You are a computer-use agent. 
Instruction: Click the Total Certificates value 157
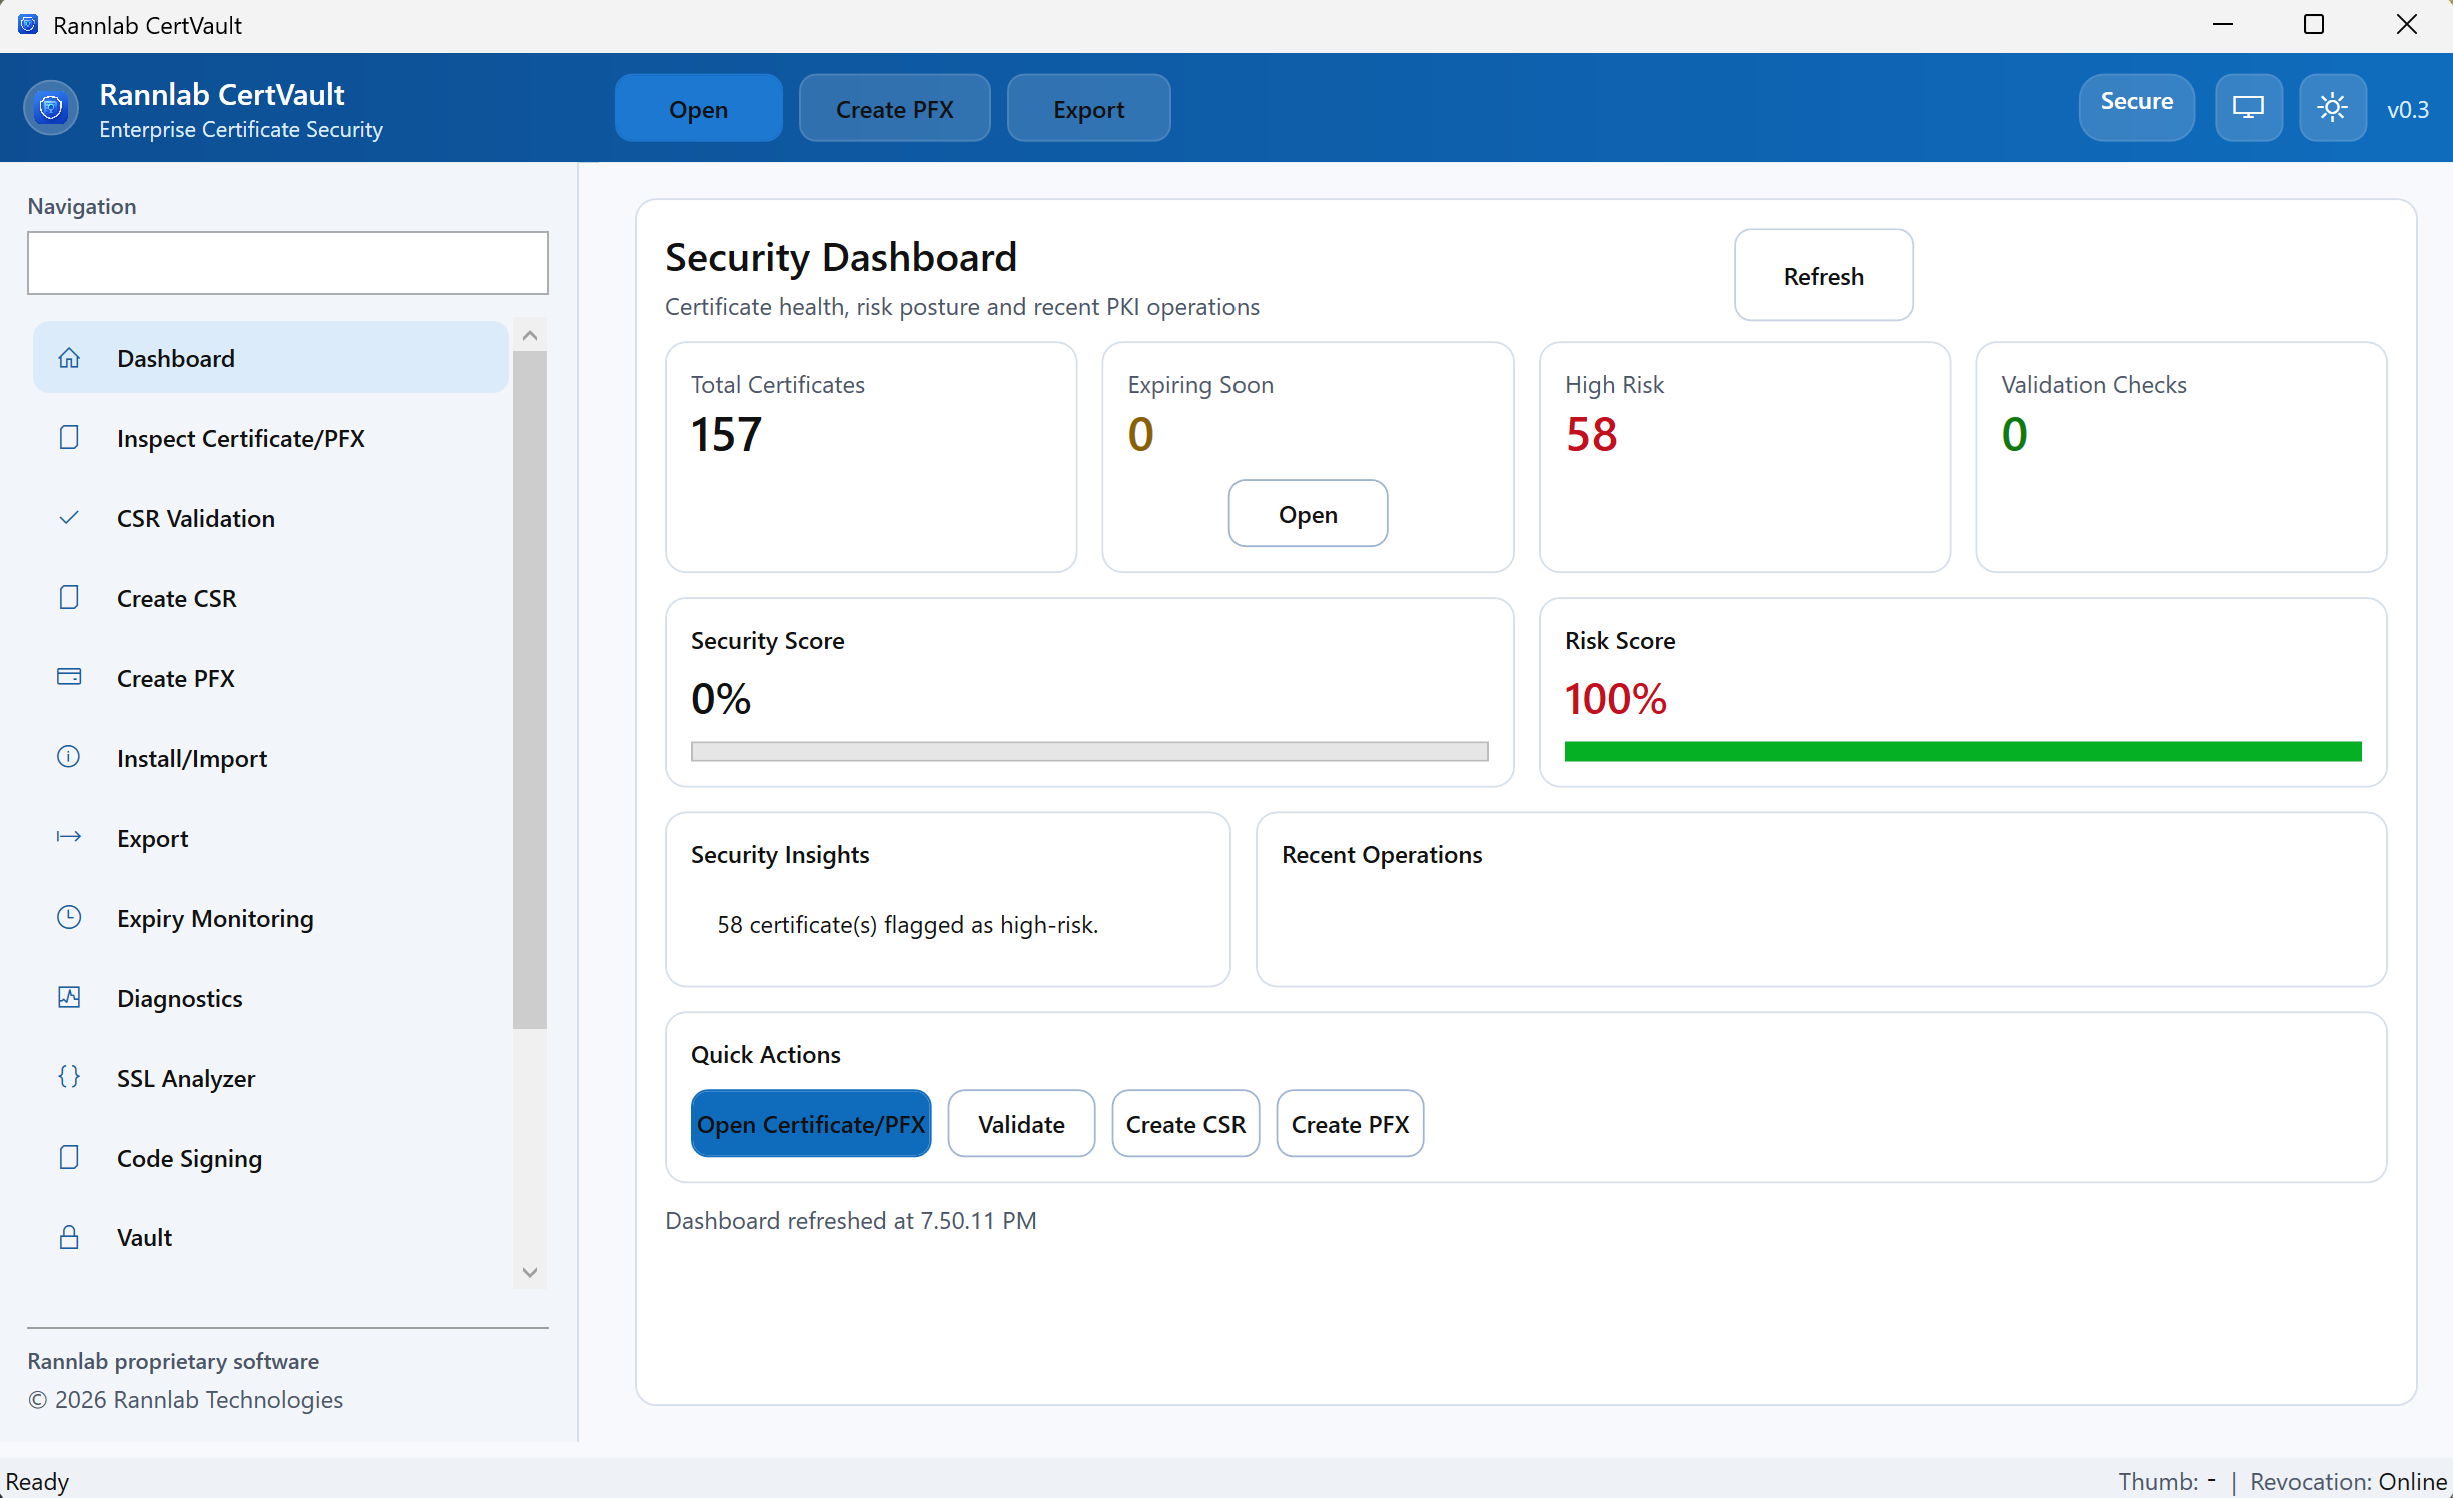726,434
